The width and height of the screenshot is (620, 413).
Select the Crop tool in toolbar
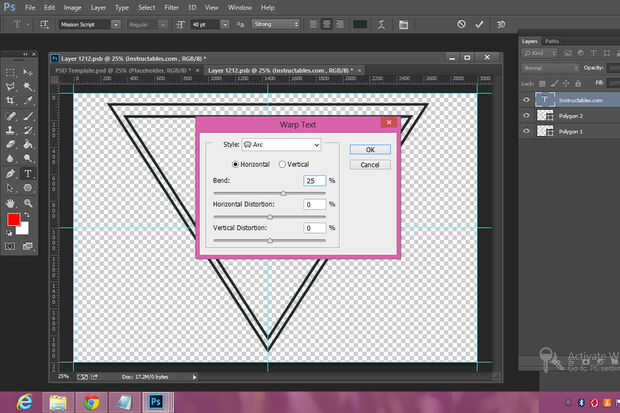pos(11,101)
